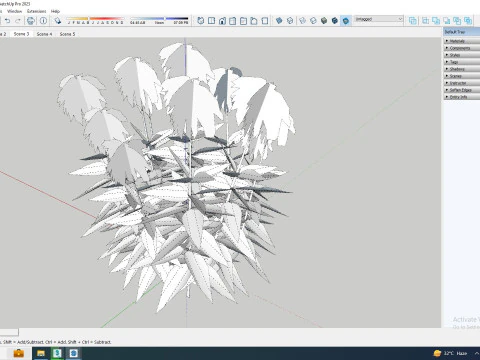Toggle Back Edges style icon
Viewport: 480px width, 360px height.
click(x=290, y=21)
